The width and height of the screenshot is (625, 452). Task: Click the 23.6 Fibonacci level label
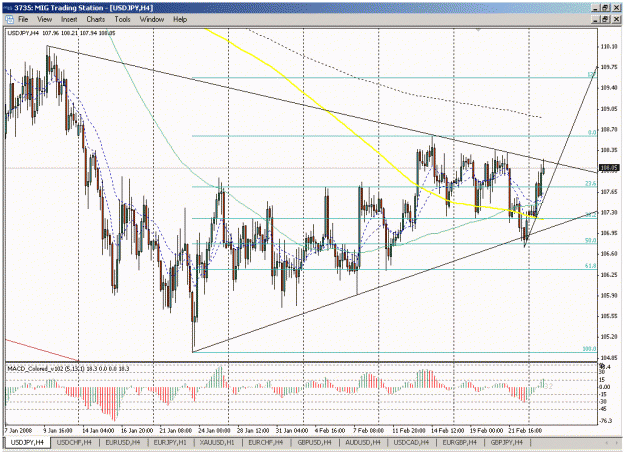591,184
